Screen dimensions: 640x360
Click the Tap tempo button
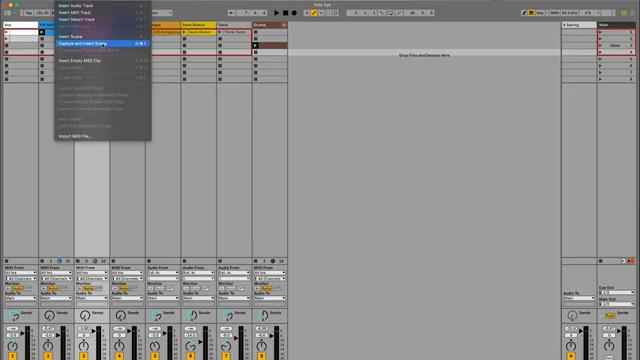click(28, 13)
